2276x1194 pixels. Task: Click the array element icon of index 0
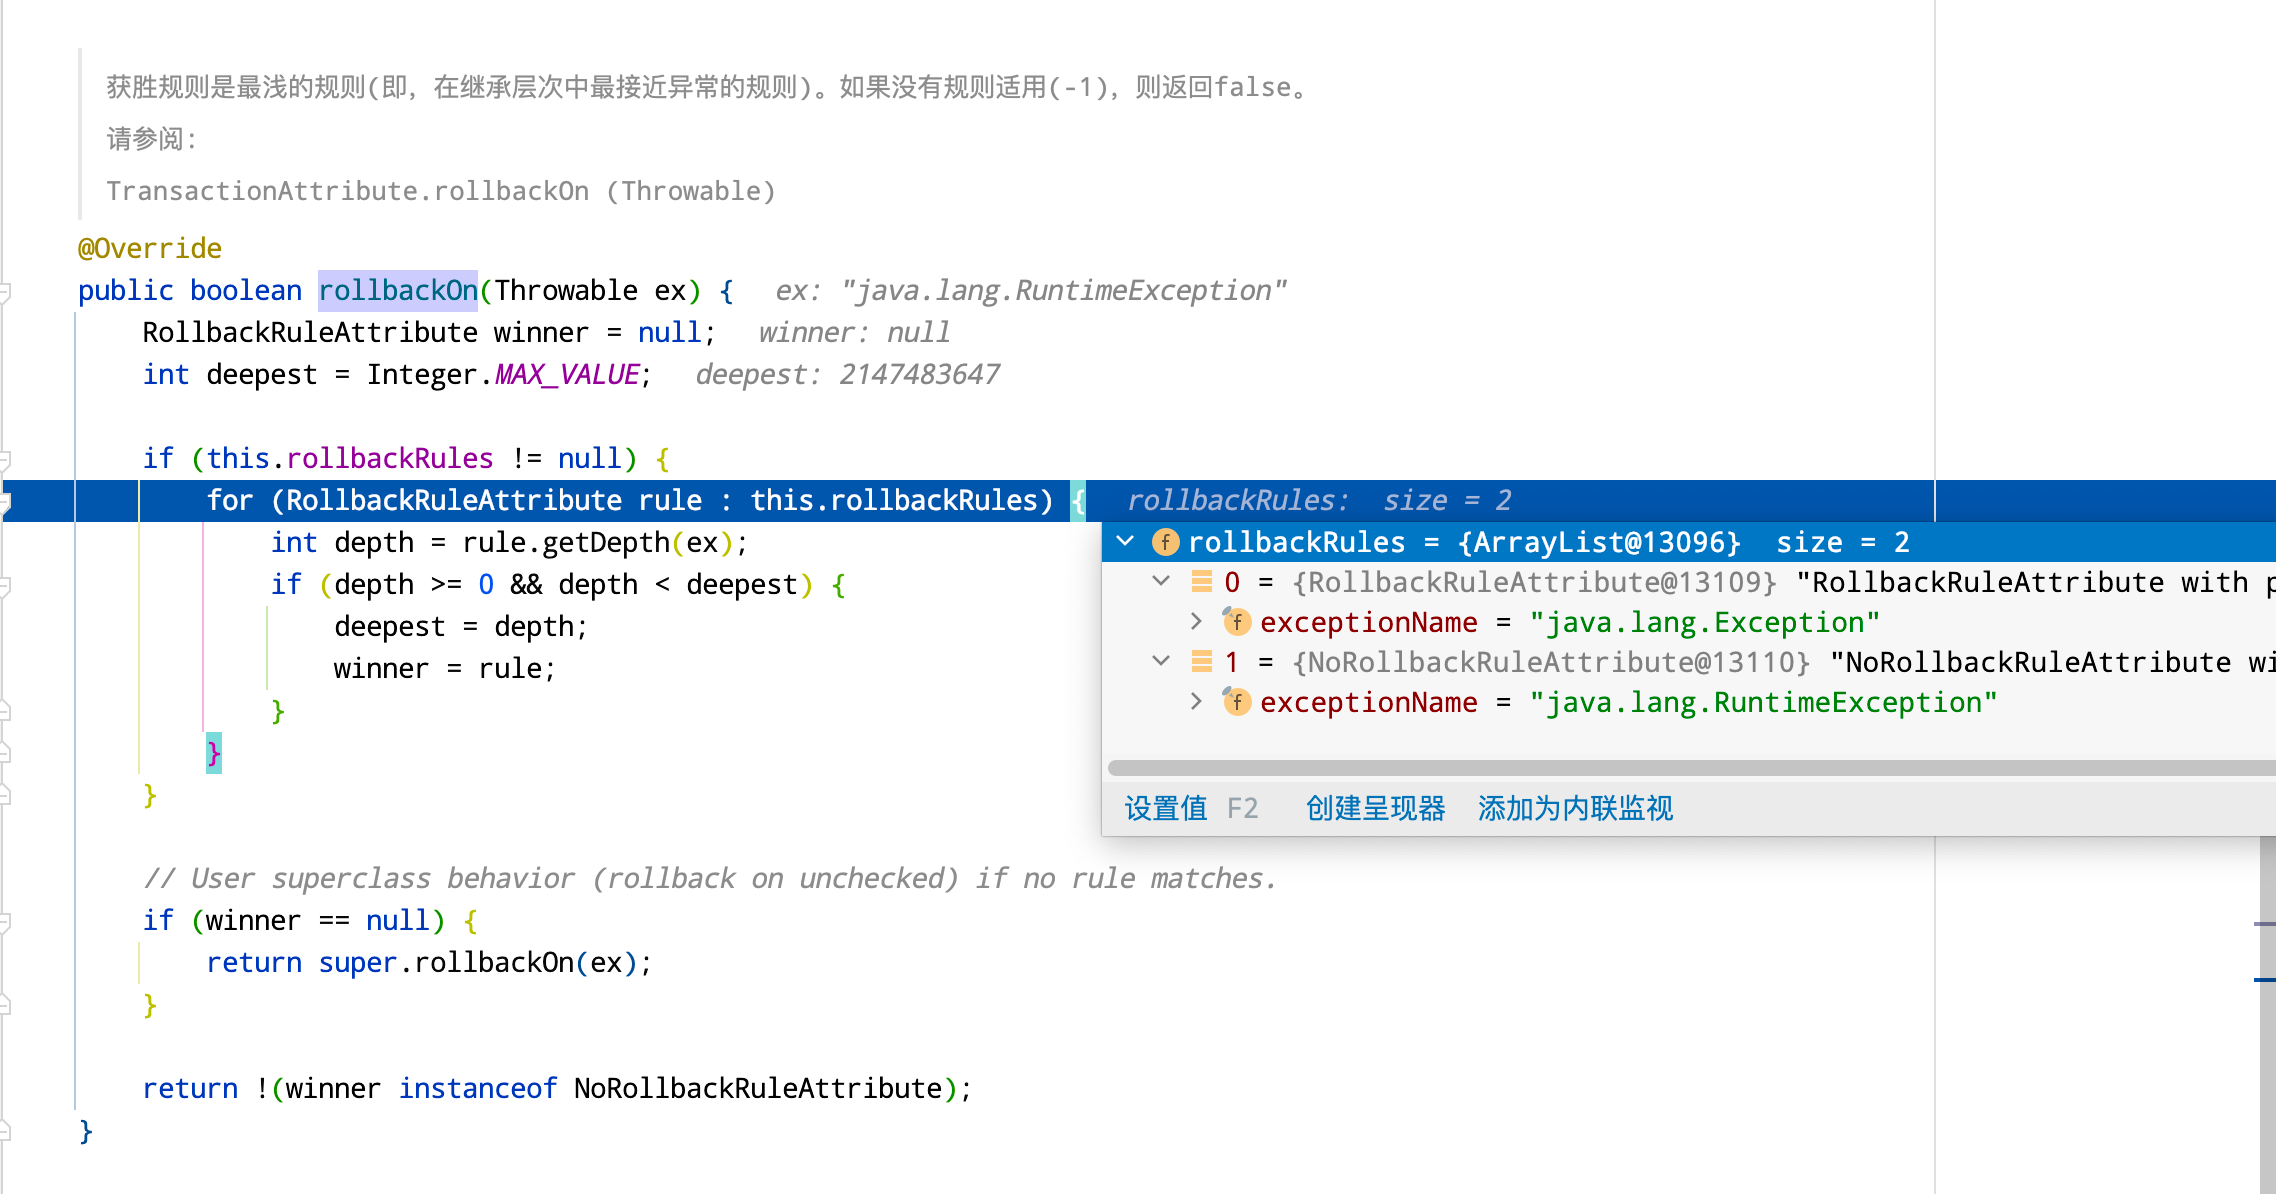pos(1202,581)
